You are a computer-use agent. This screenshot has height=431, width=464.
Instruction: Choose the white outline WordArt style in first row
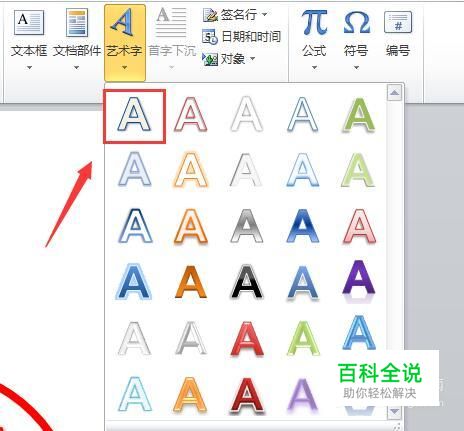coord(247,114)
